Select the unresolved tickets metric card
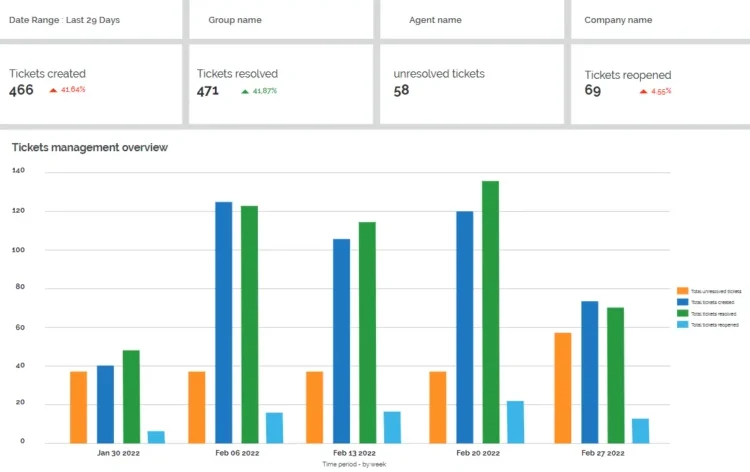The width and height of the screenshot is (750, 472). 472,82
